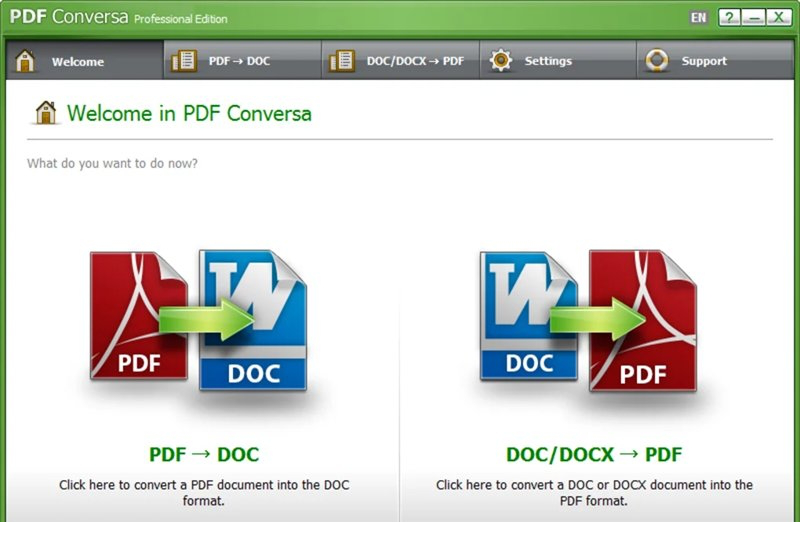800x542 pixels.
Task: Click the 'PDF Conversa' title text
Action: click(x=69, y=17)
